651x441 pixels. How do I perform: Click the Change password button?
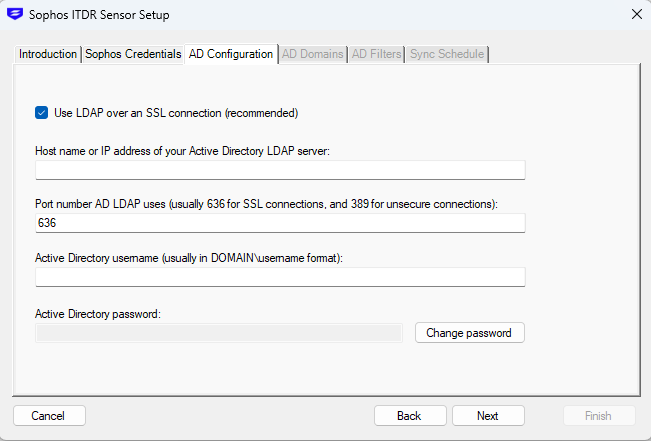470,333
